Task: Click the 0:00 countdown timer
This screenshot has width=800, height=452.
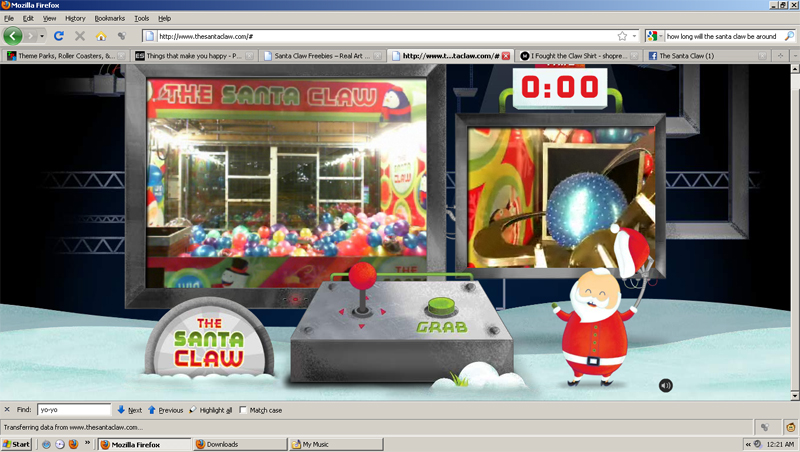Action: point(560,87)
